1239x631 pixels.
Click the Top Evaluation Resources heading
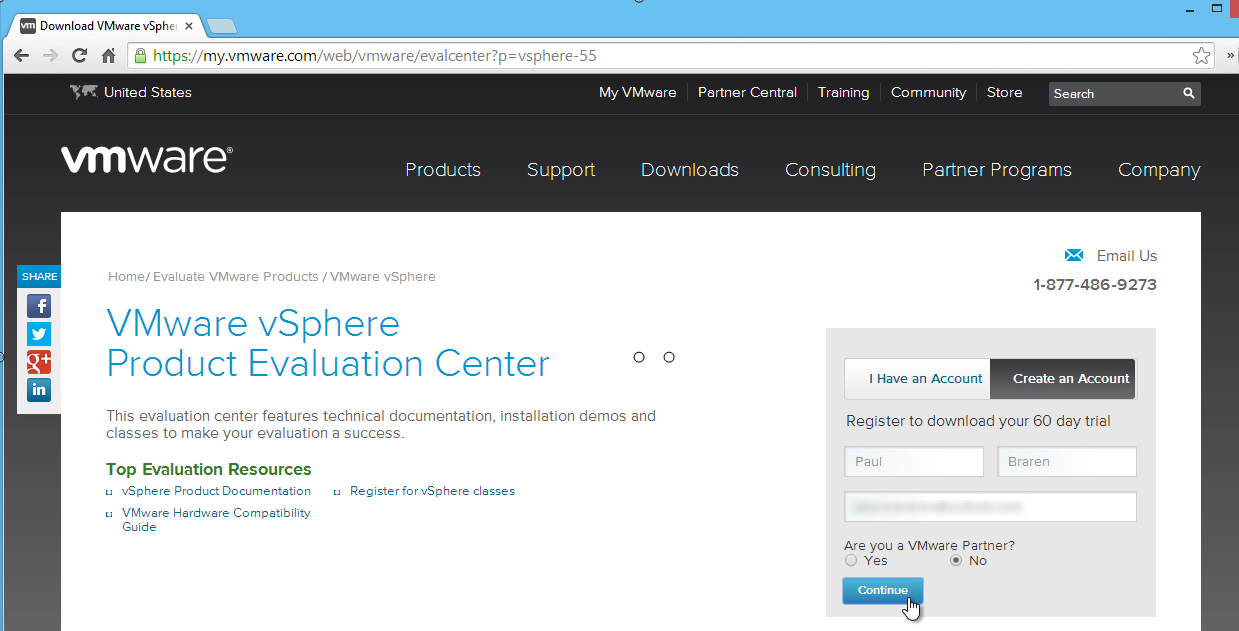209,469
